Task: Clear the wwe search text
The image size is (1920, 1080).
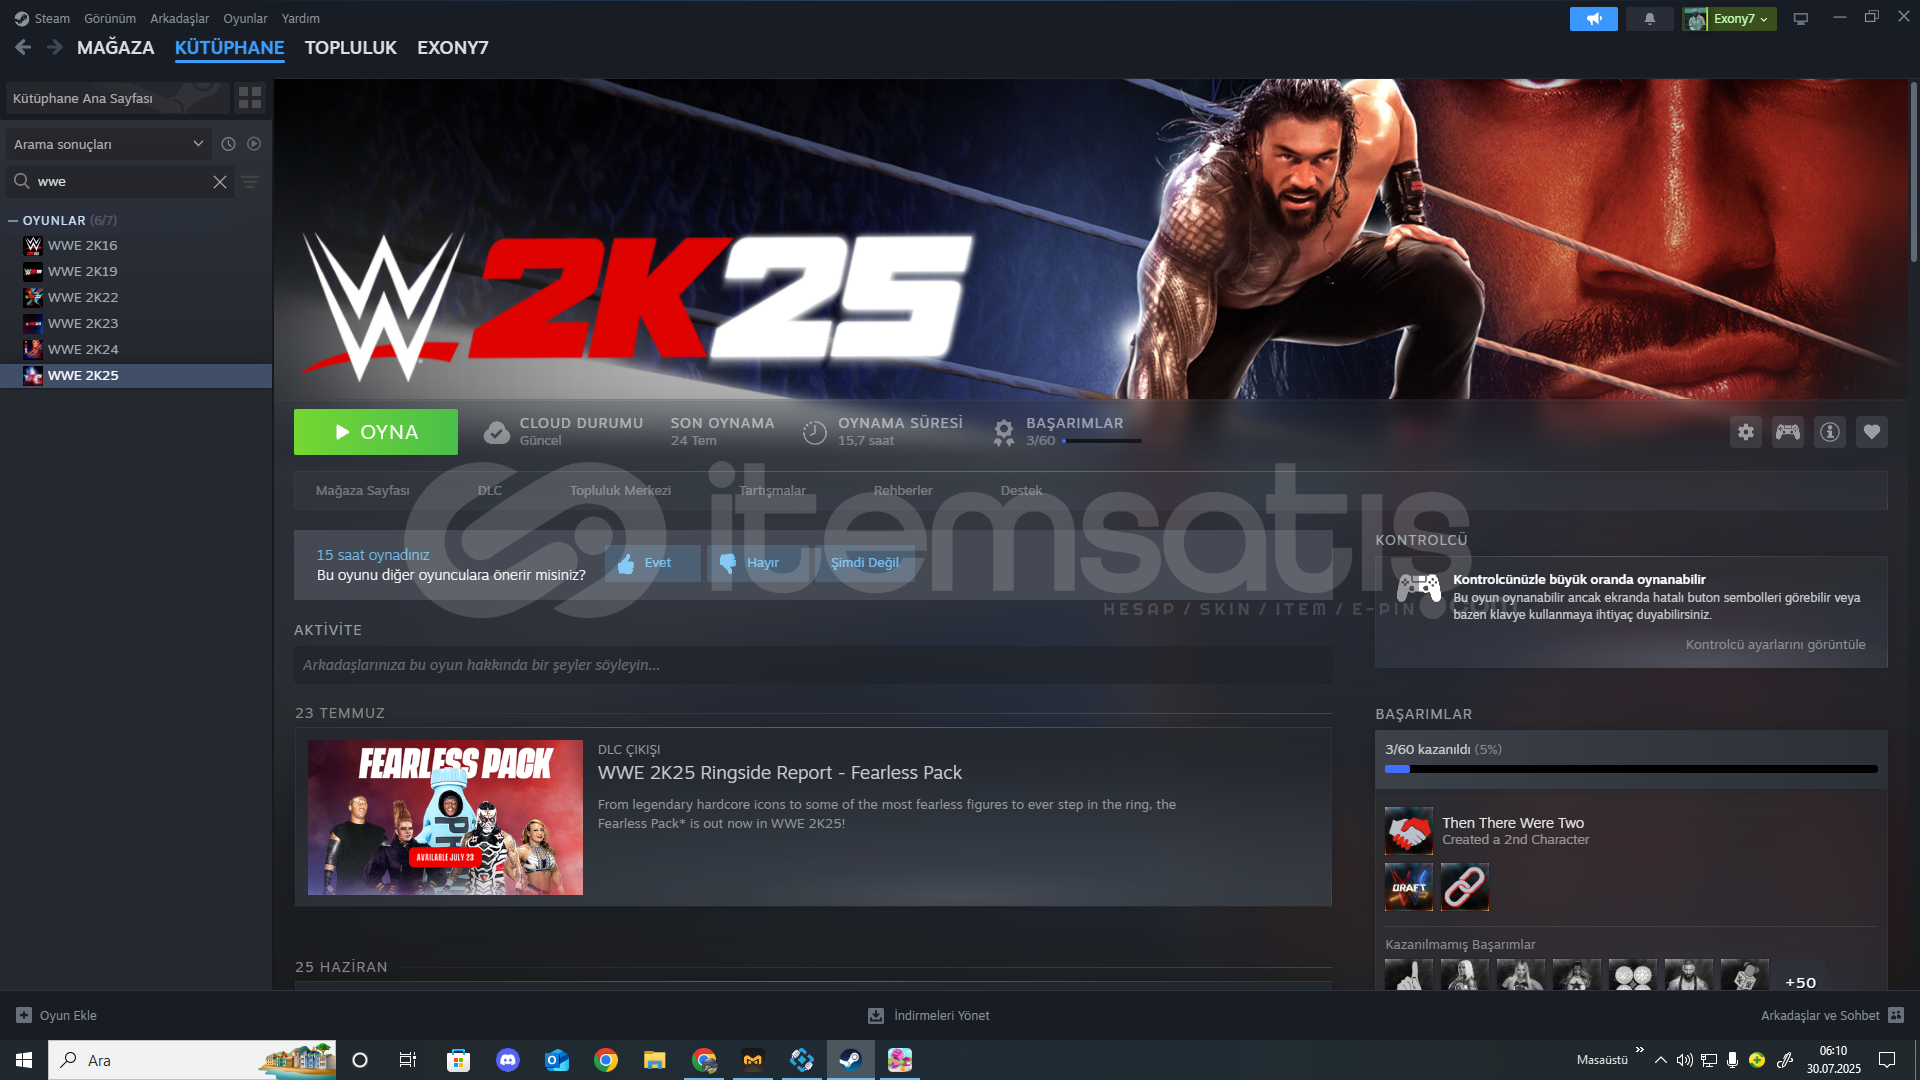Action: click(220, 182)
